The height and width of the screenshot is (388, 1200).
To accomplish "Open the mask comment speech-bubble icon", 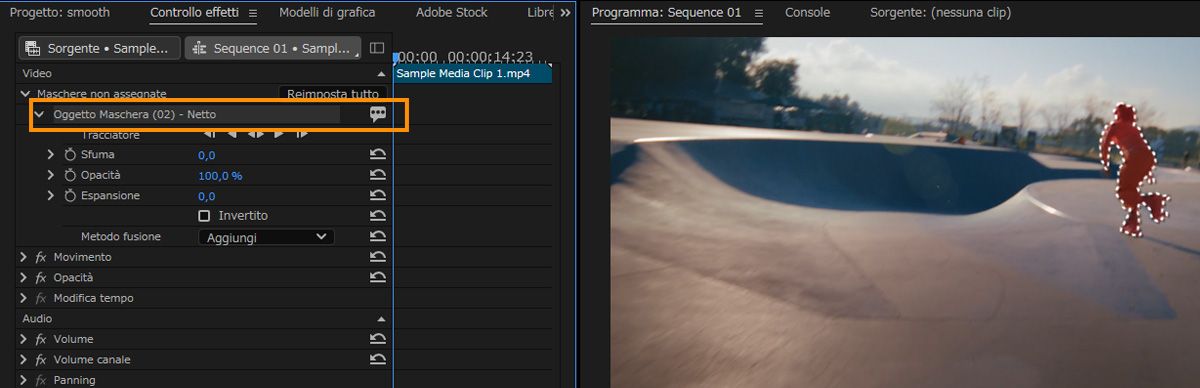I will coord(378,114).
